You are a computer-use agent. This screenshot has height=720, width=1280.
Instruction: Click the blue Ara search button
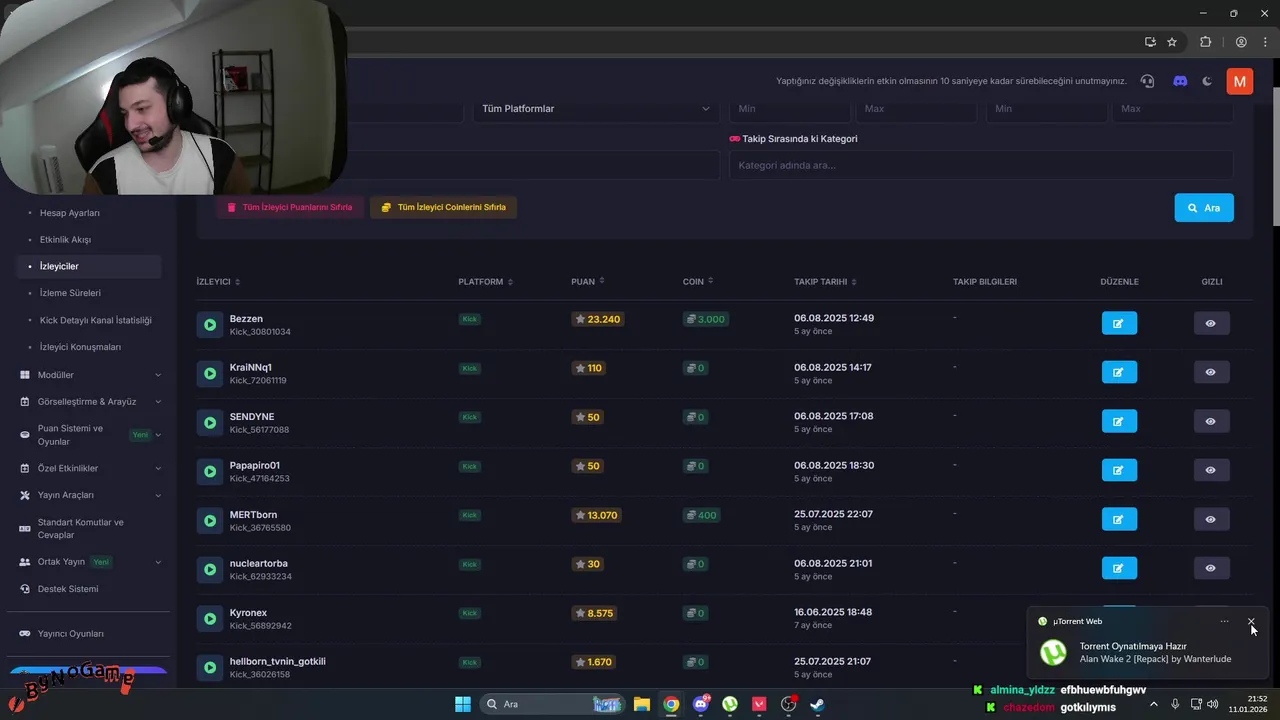[1204, 208]
